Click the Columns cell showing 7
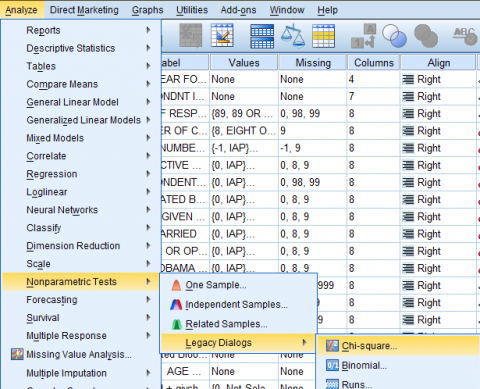 pos(374,97)
